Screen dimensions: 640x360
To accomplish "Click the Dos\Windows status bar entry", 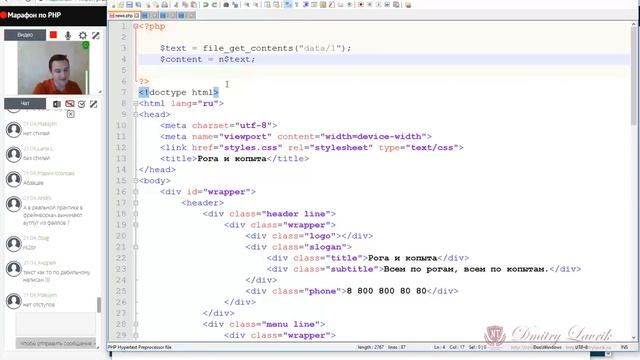I will (x=547, y=347).
